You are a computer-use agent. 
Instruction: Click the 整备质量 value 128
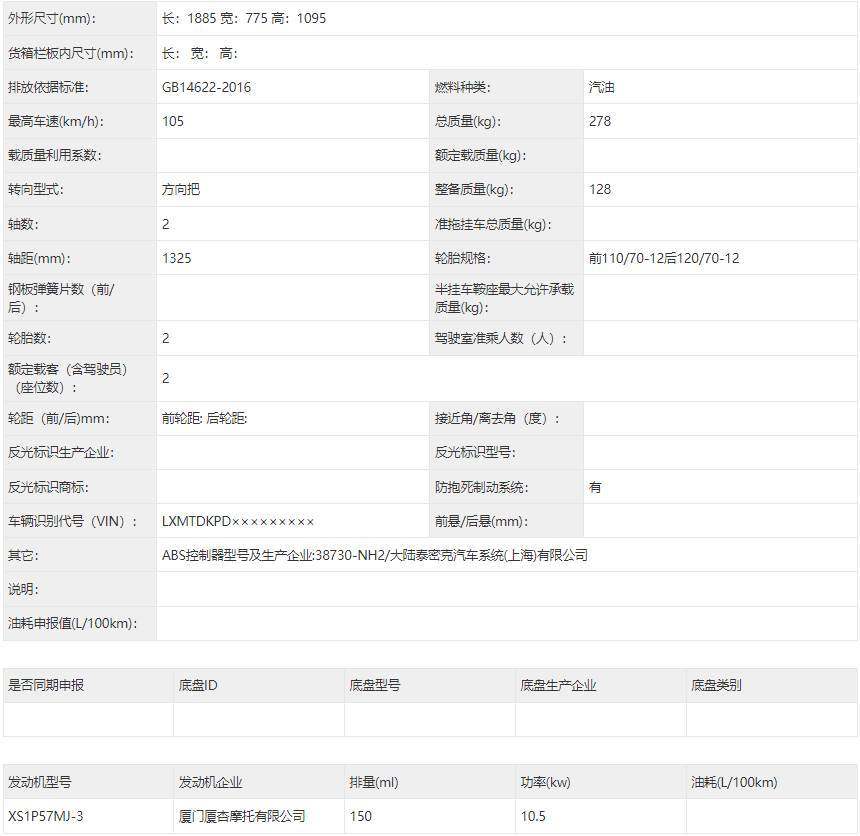coord(596,188)
